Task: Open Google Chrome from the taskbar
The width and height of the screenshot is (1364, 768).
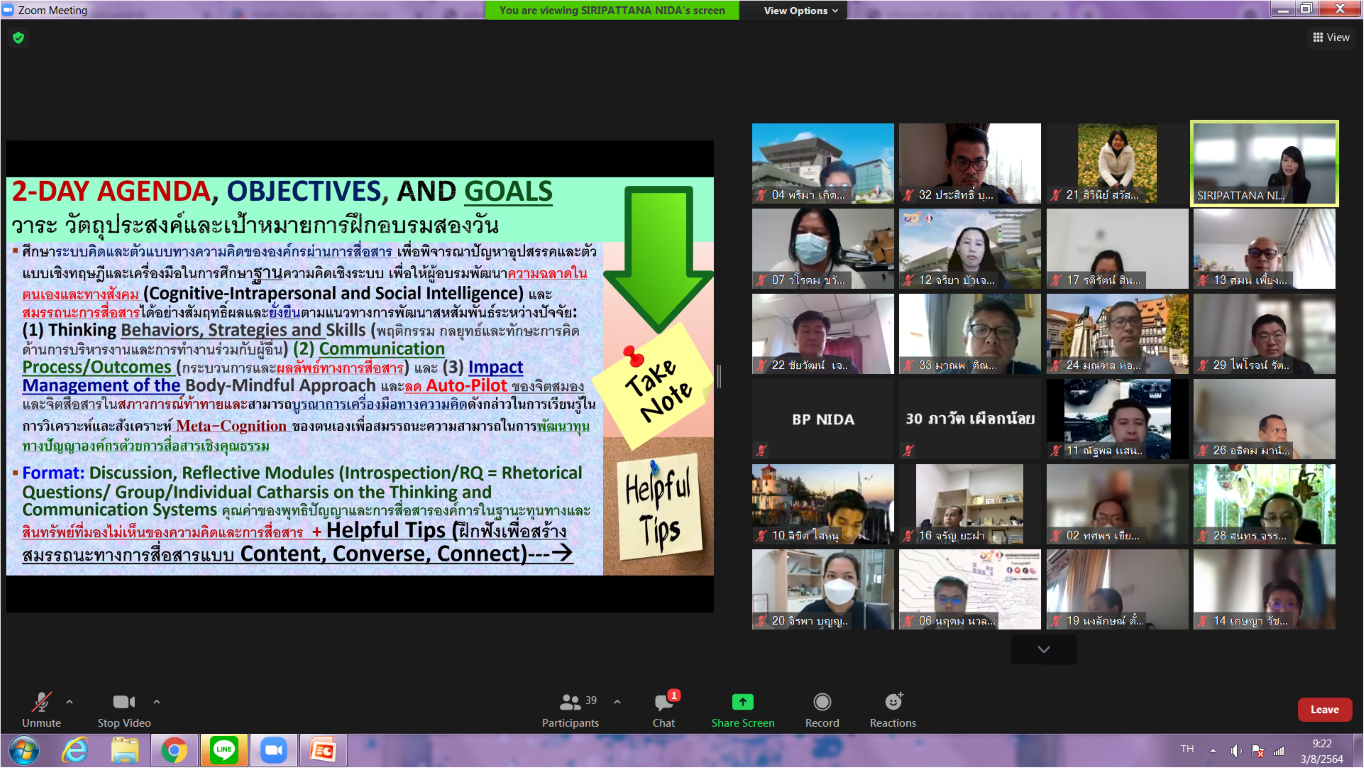Action: point(174,750)
